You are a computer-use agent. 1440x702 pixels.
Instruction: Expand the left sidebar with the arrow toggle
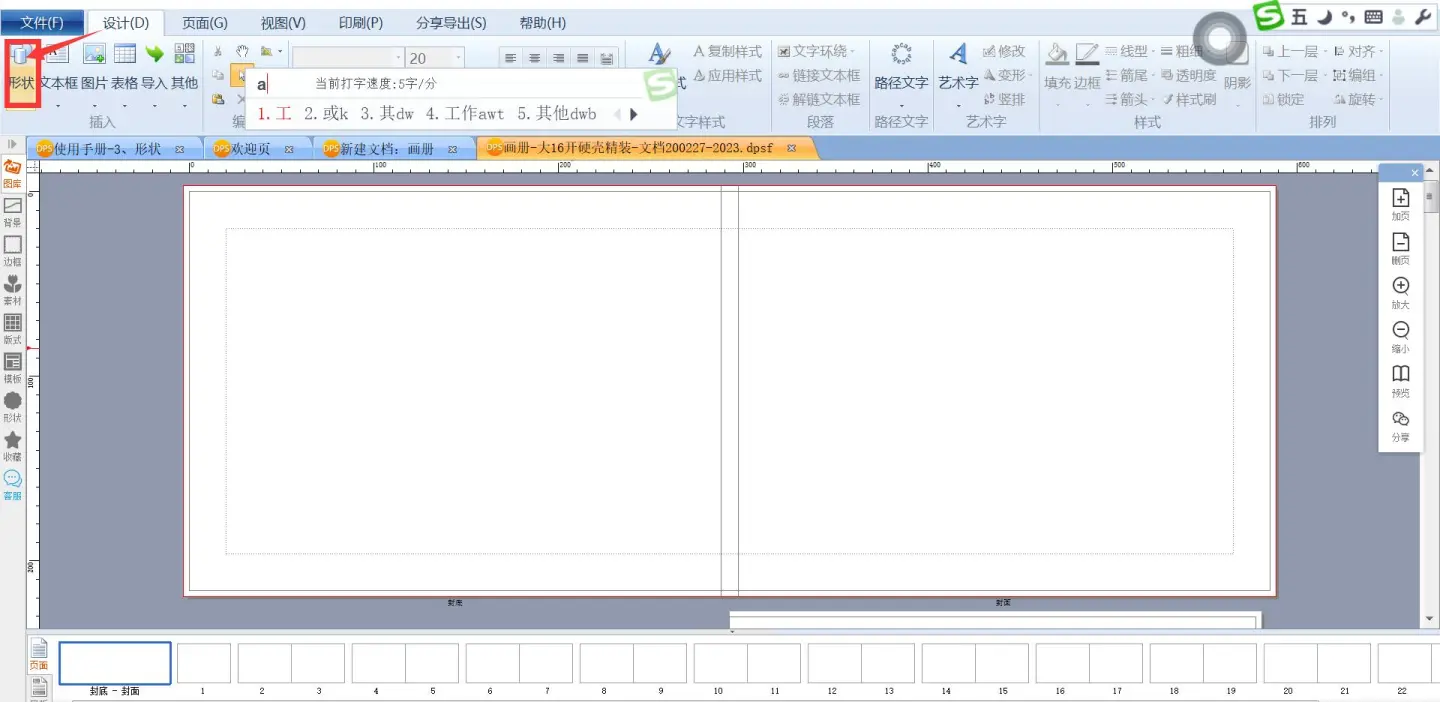[x=12, y=146]
